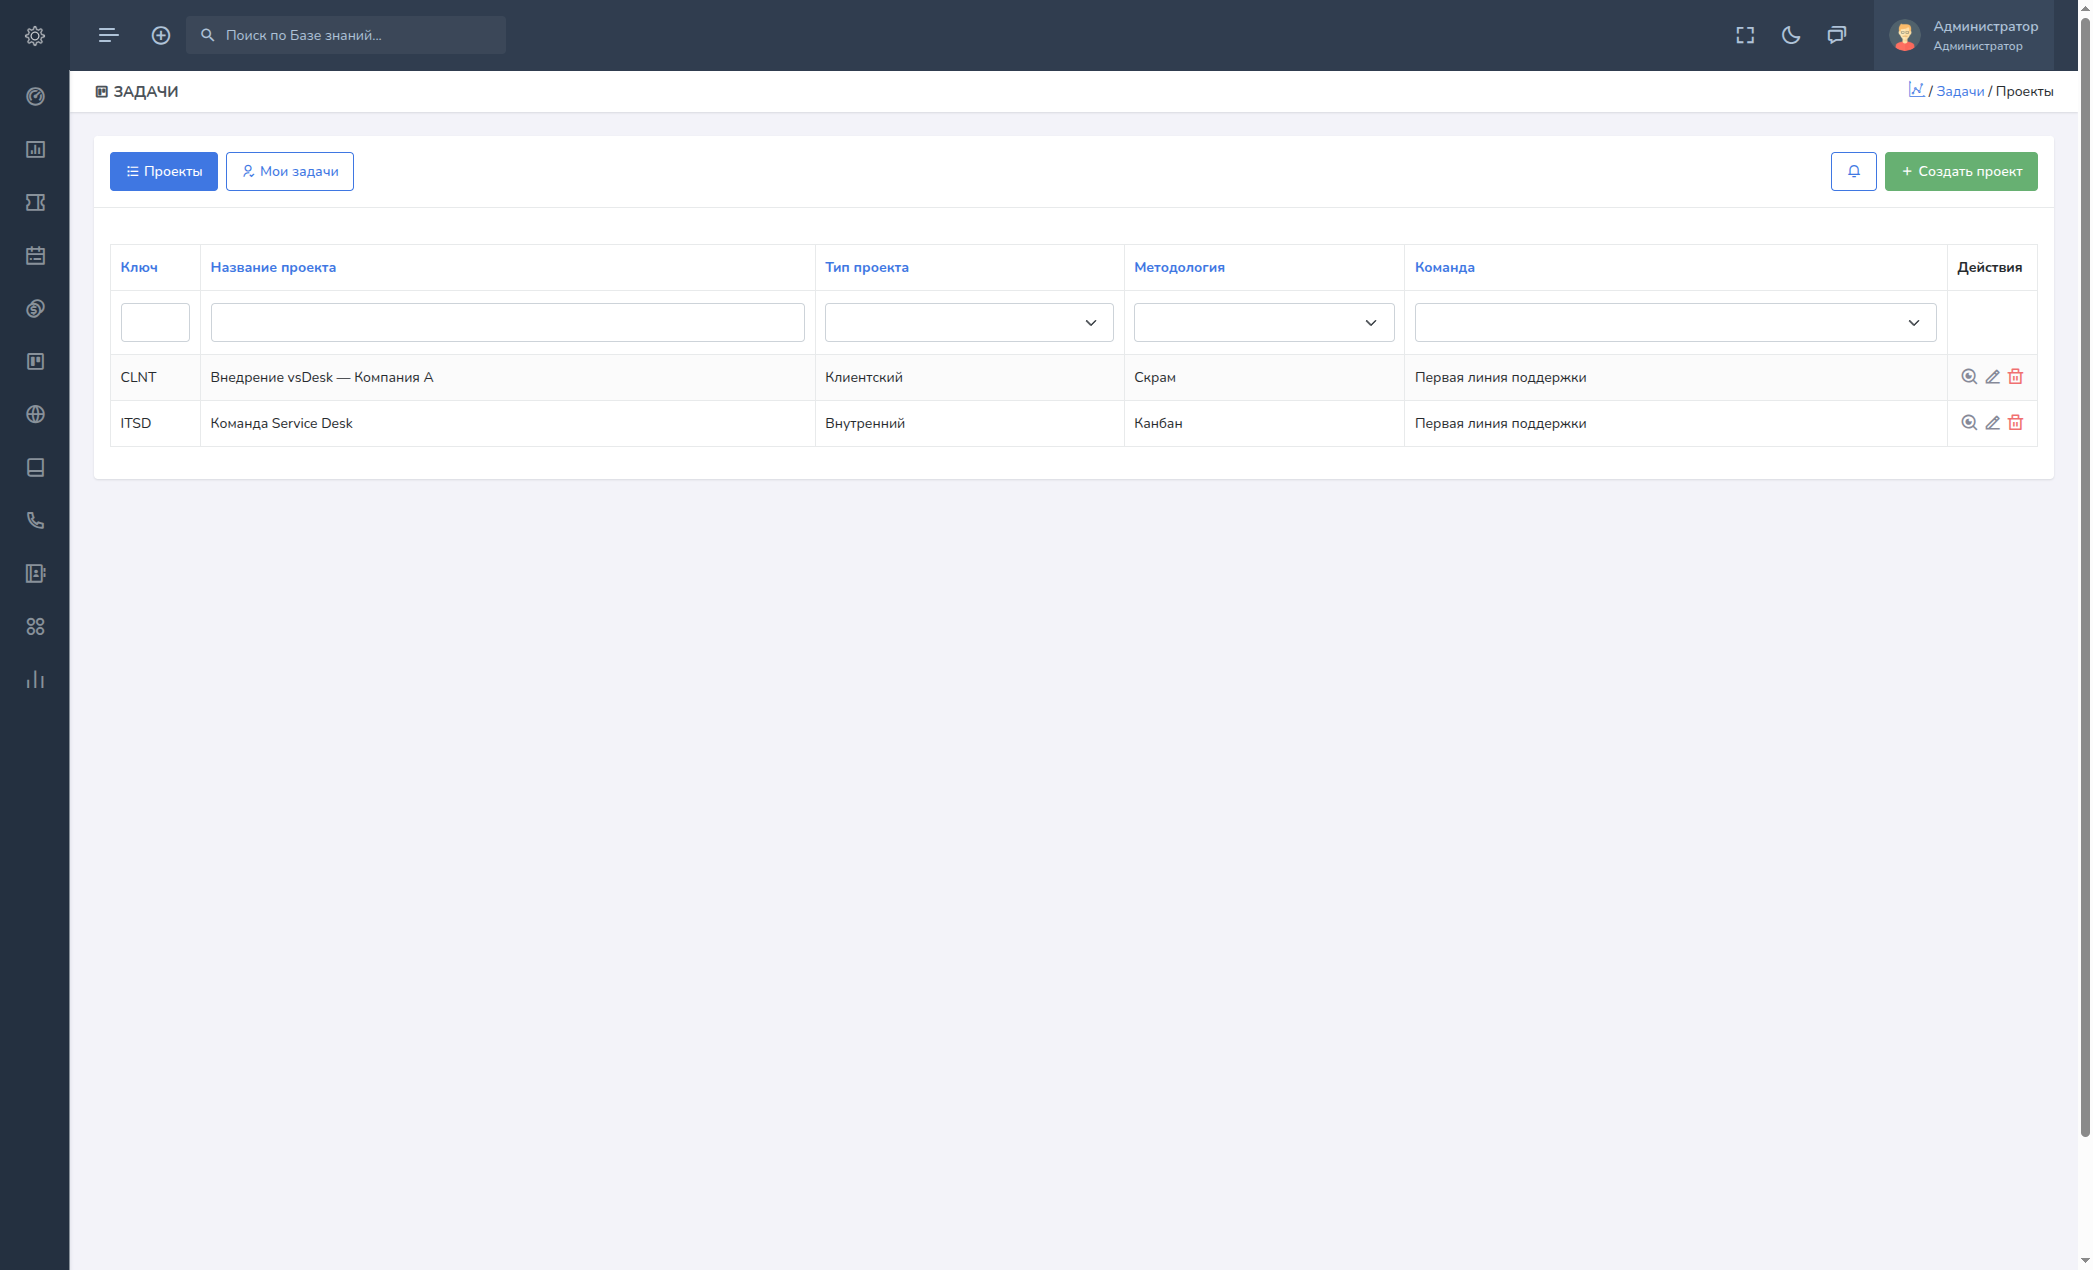
Task: Open the coins finance sidebar icon
Action: [35, 308]
